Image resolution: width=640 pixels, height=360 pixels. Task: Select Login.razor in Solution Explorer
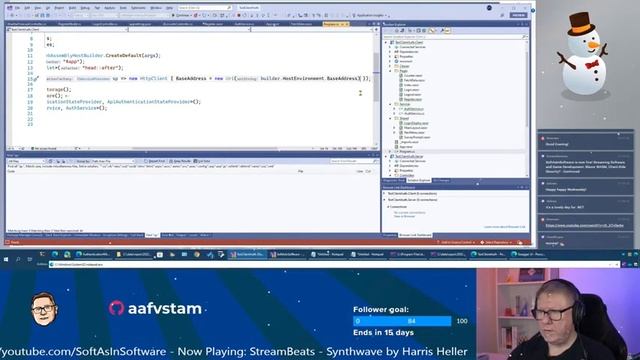click(411, 90)
